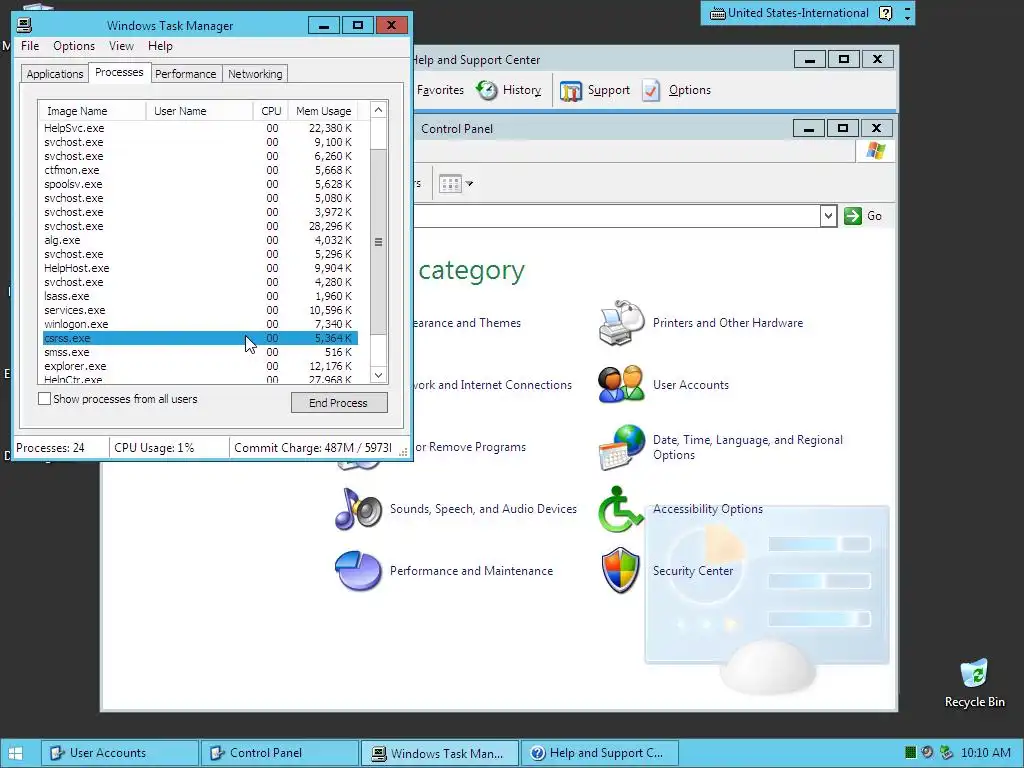Sort by Image Name column header

pyautogui.click(x=92, y=111)
